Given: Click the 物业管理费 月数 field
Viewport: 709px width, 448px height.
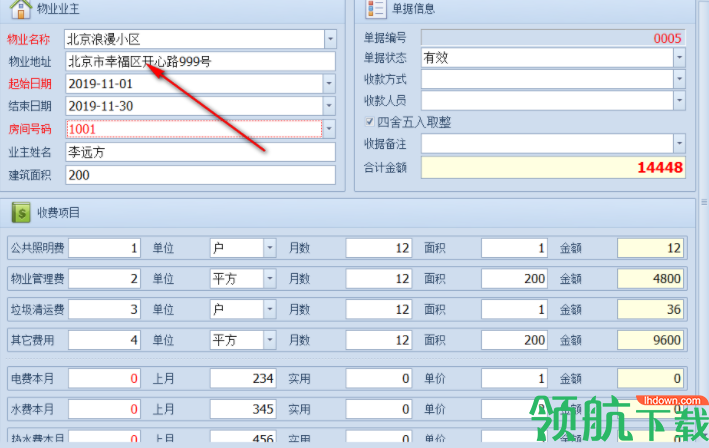Looking at the screenshot, I should click(x=379, y=278).
